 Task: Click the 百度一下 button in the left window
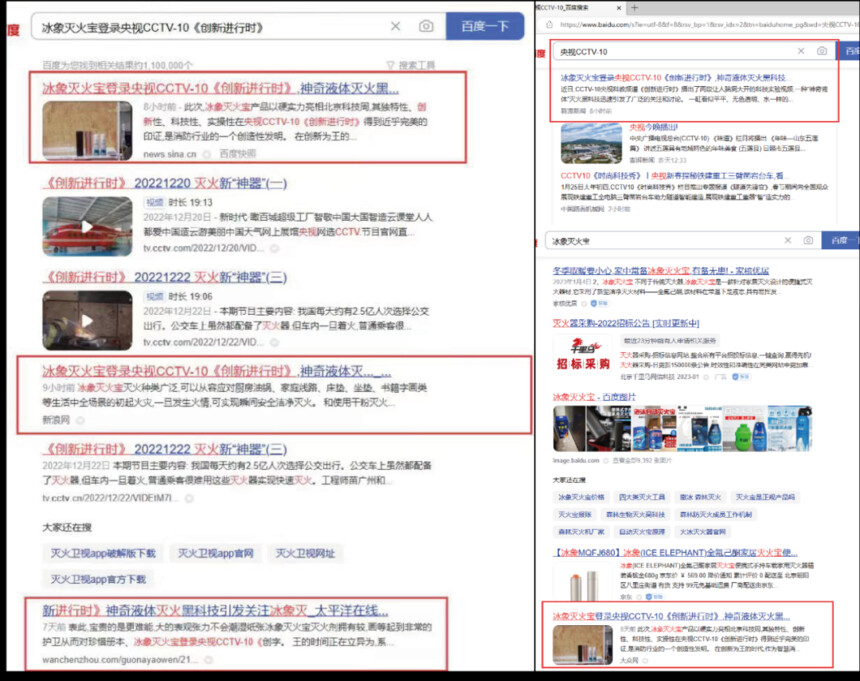(x=485, y=26)
